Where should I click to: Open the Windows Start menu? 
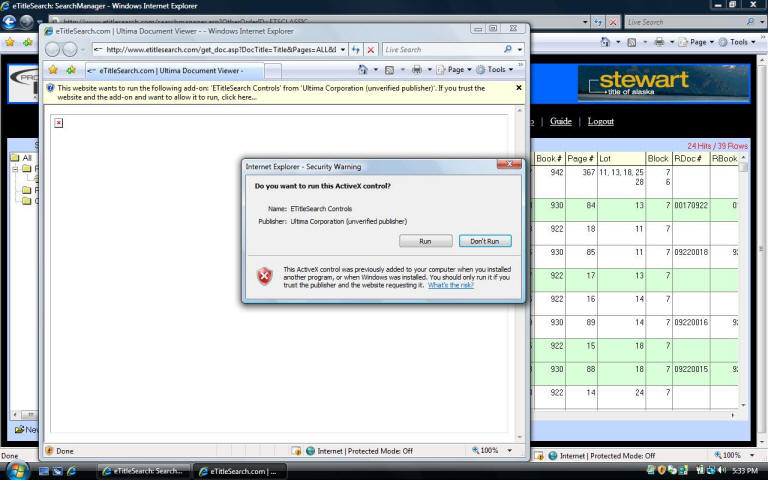point(16,471)
